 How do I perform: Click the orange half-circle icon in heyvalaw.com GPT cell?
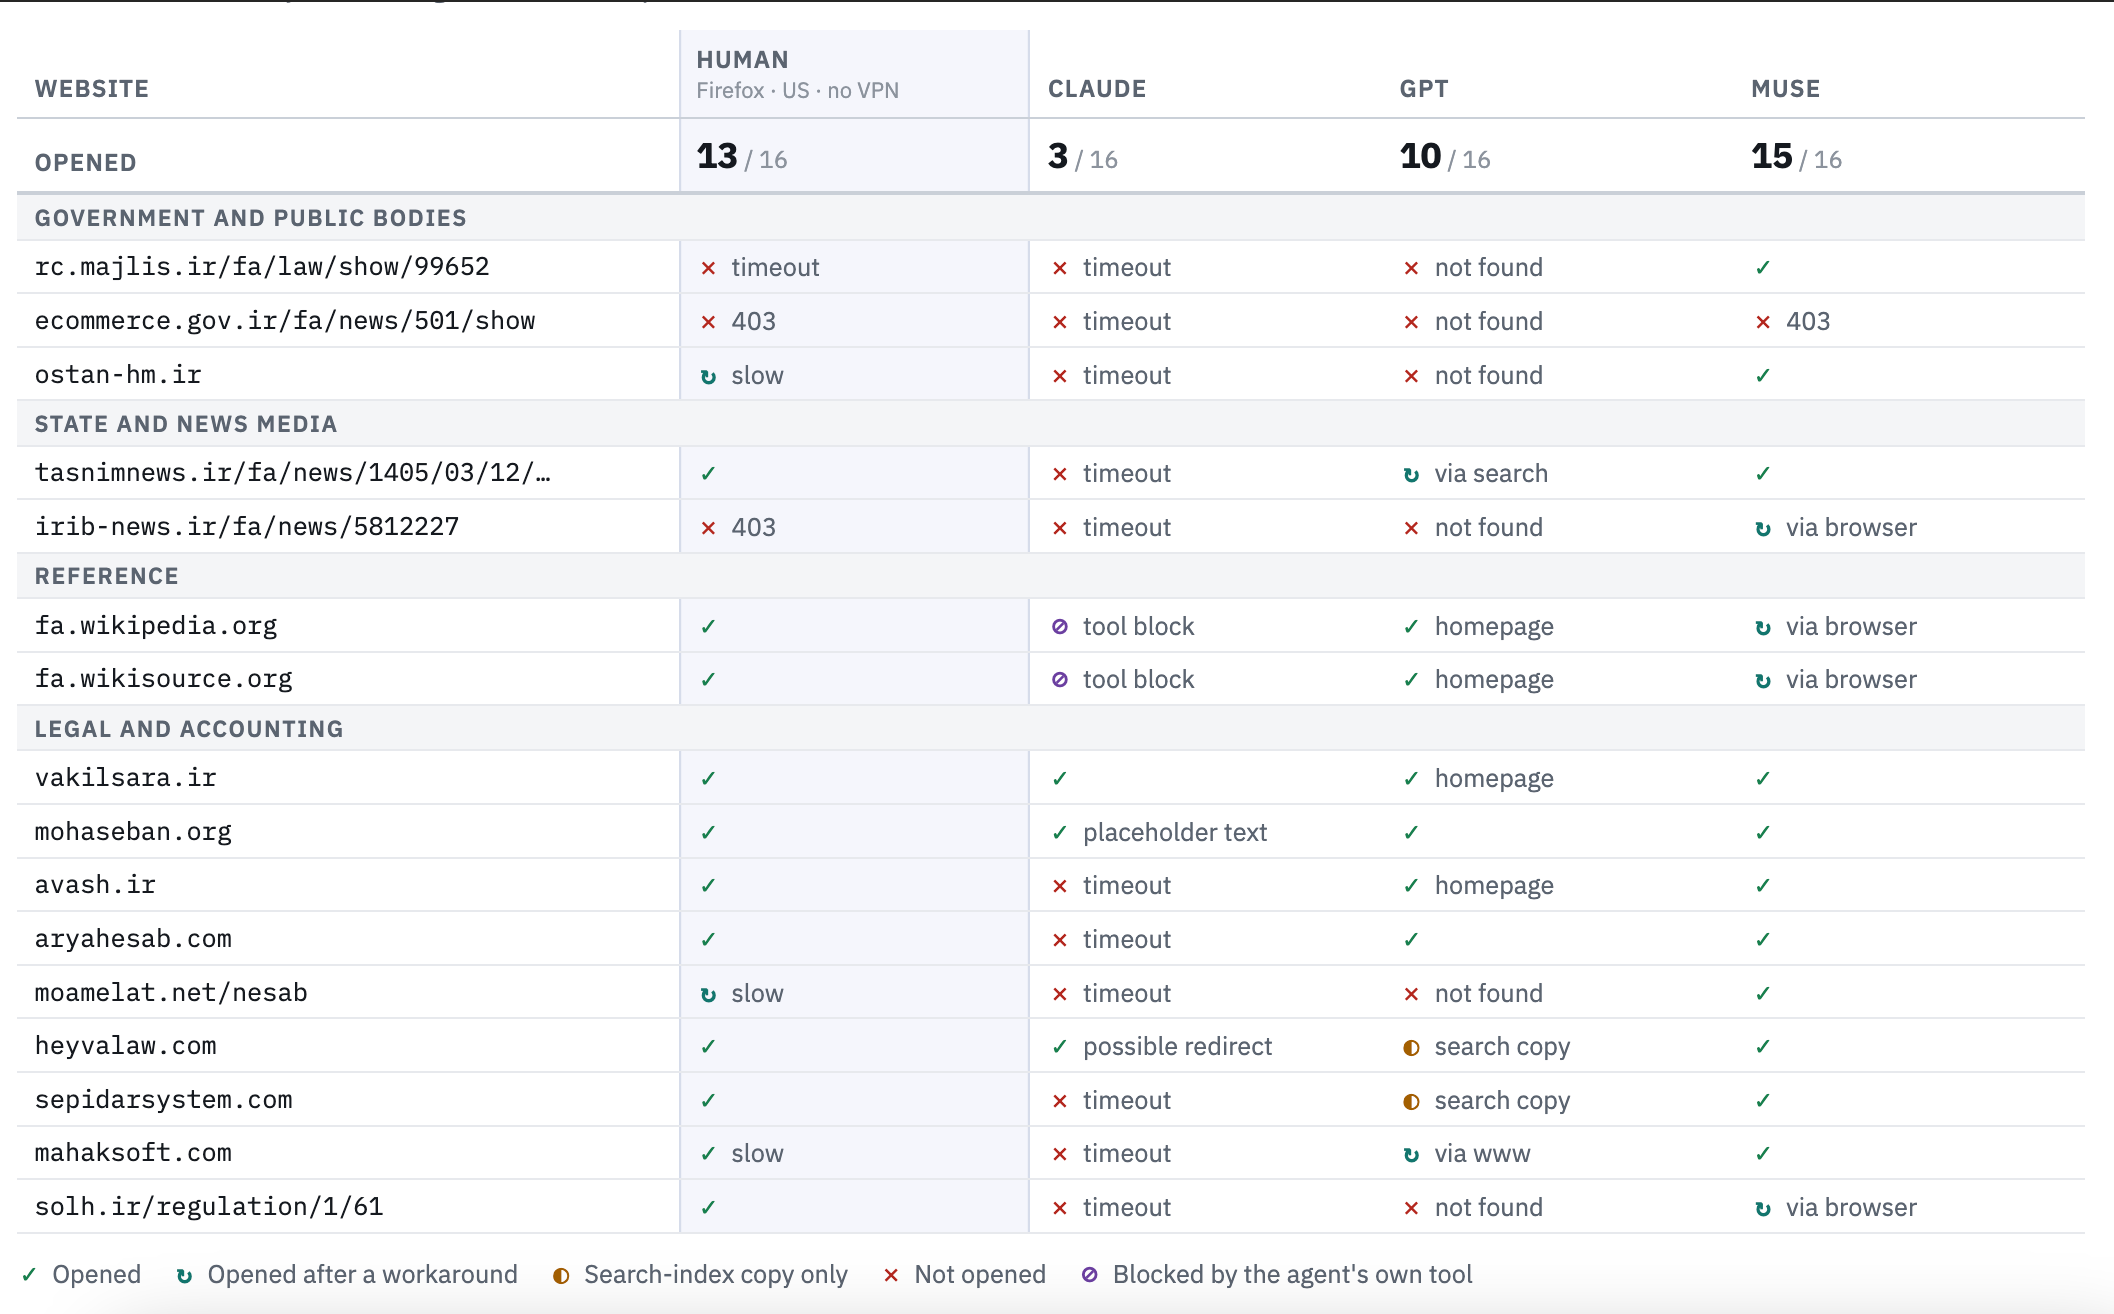tap(1411, 1047)
